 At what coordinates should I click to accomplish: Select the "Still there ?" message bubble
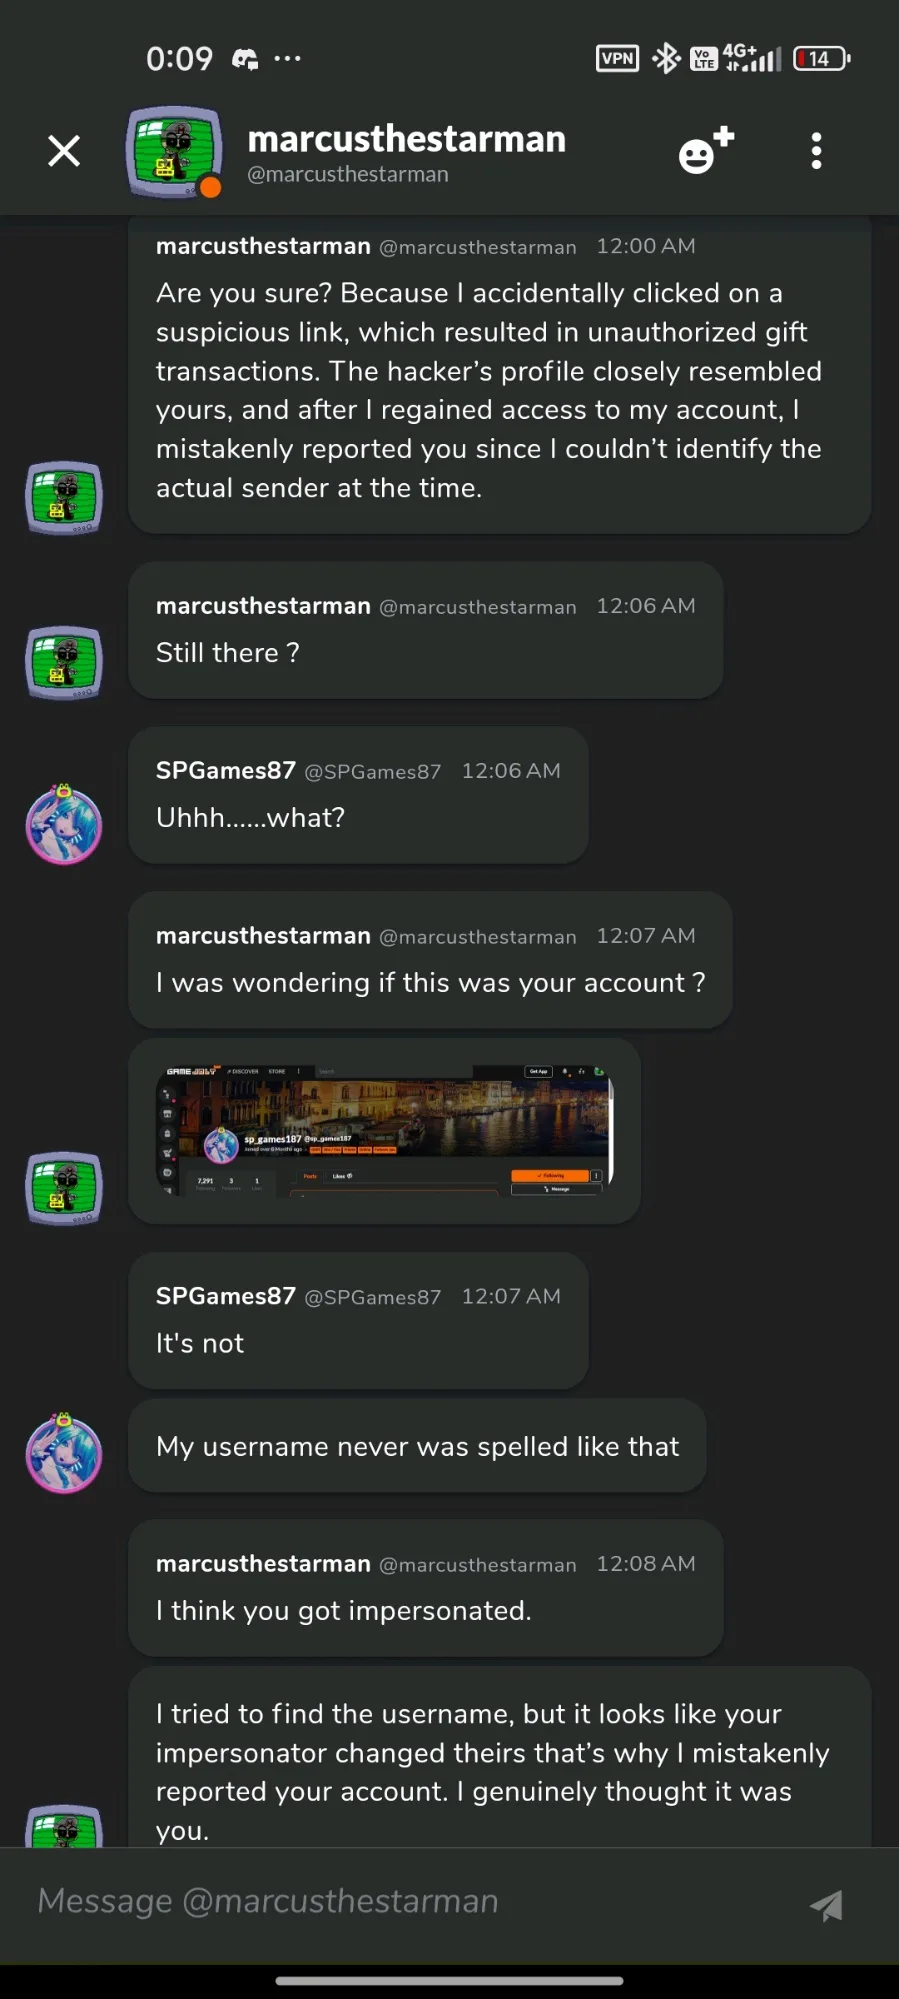point(425,631)
